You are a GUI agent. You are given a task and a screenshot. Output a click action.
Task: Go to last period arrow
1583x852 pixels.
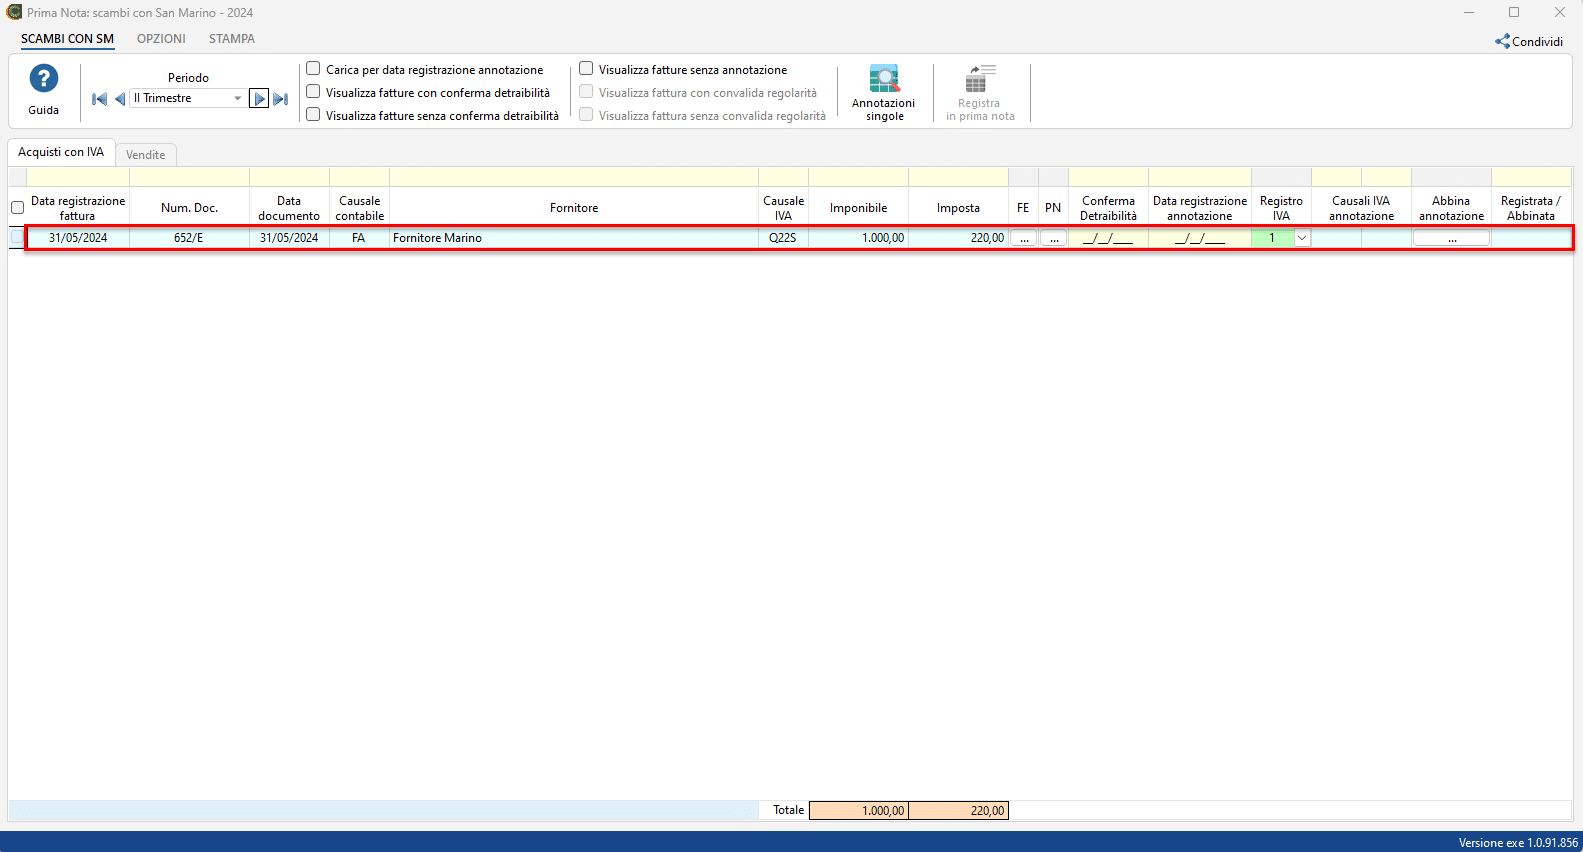[x=281, y=99]
